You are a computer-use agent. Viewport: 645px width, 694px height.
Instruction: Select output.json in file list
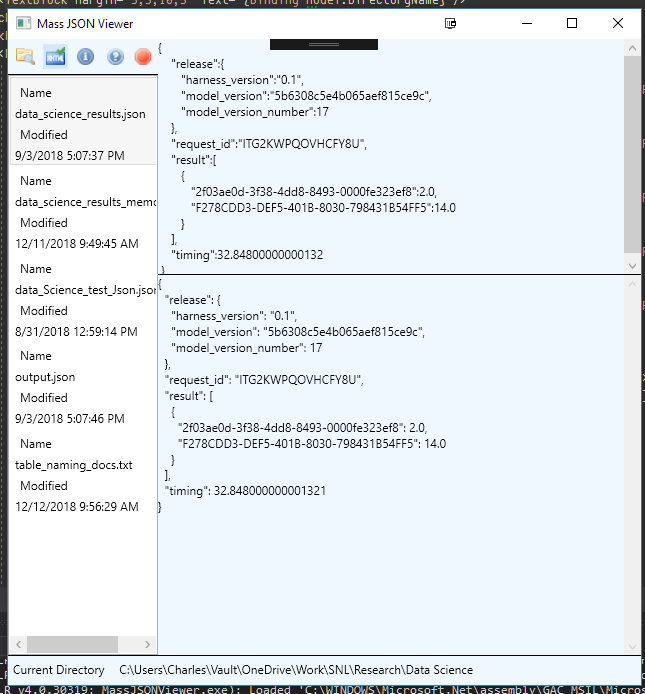45,377
